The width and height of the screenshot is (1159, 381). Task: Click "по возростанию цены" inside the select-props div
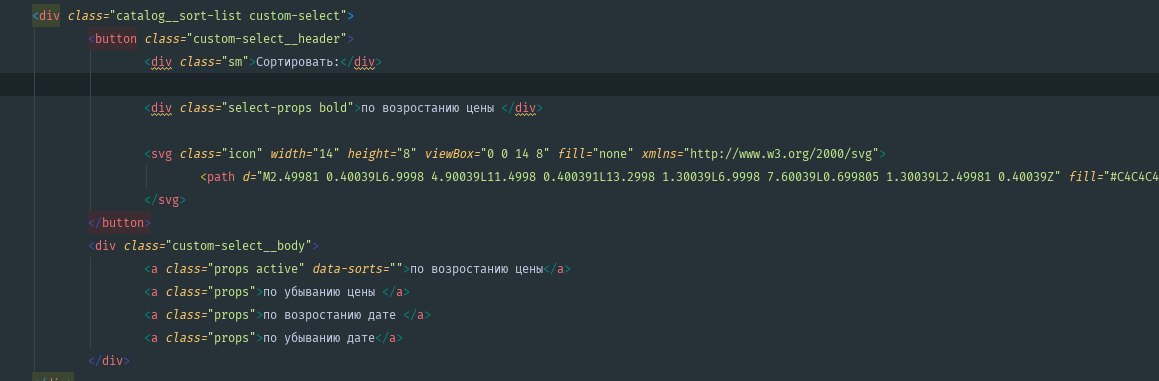pos(427,108)
